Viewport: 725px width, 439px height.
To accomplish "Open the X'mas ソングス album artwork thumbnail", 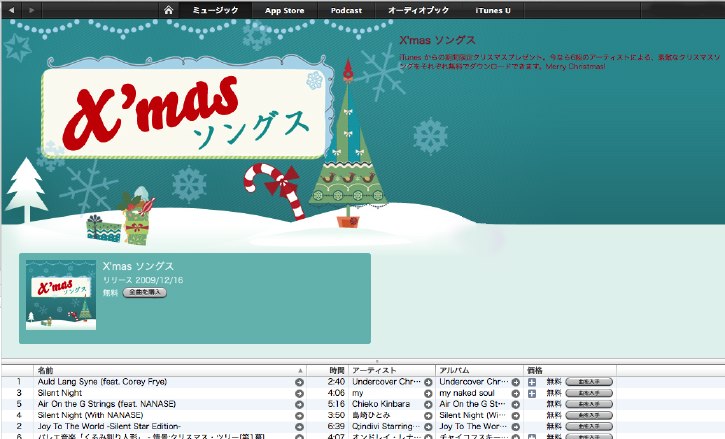I will [61, 295].
